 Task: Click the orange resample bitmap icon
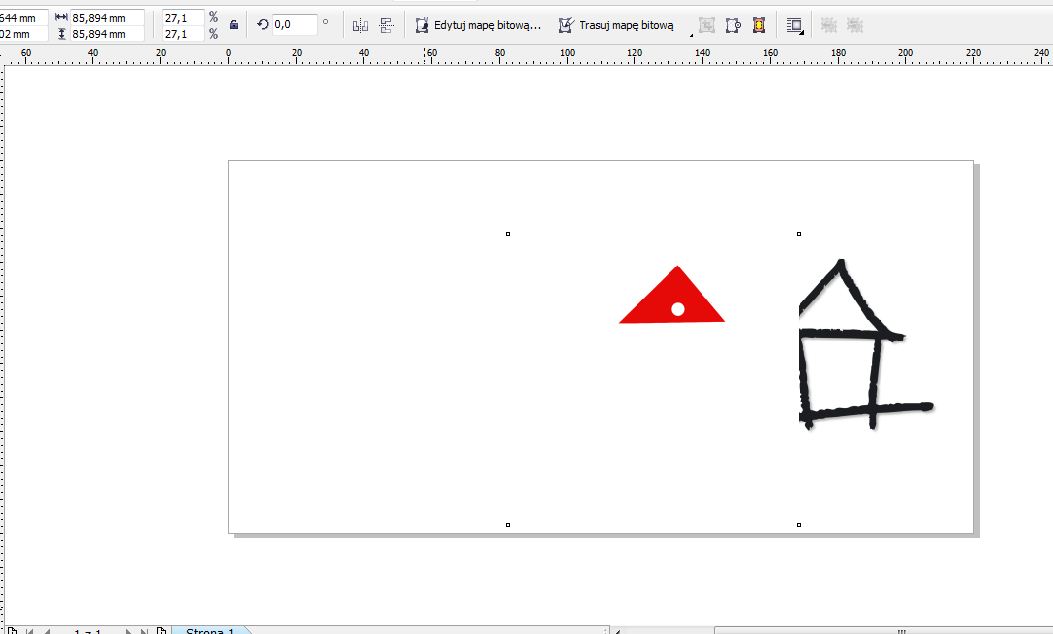click(x=759, y=25)
